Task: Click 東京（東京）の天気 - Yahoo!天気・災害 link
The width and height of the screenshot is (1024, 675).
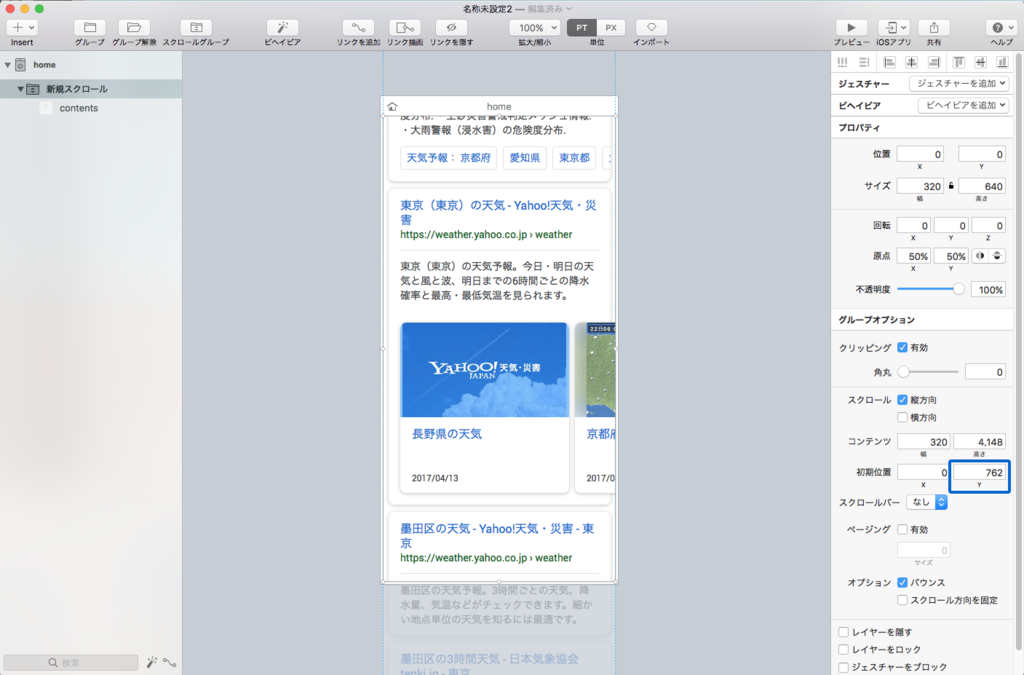Action: 498,212
